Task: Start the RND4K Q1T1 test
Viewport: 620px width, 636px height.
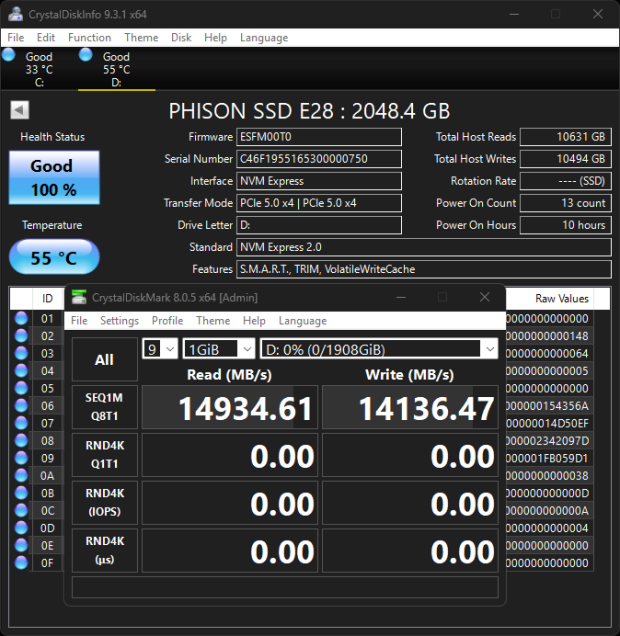Action: tap(105, 455)
